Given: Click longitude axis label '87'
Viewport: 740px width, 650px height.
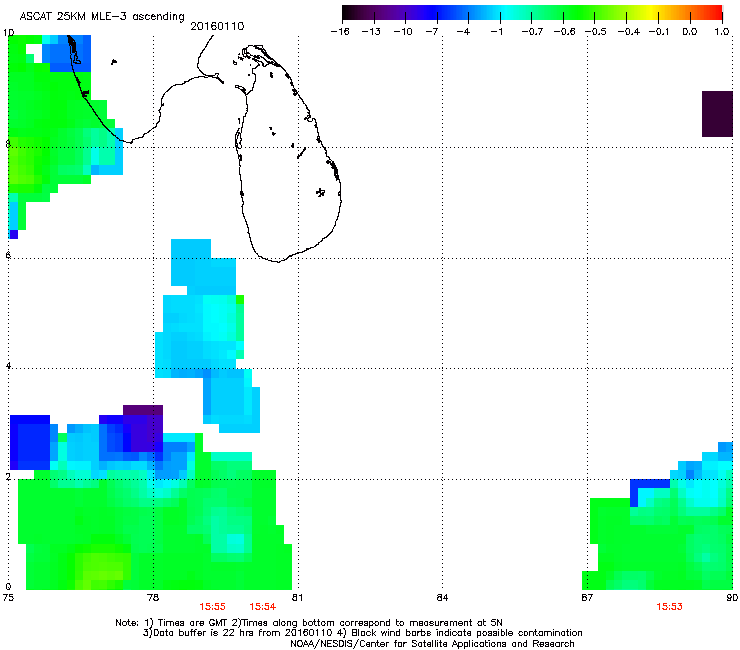Looking at the screenshot, I should click(x=587, y=598).
